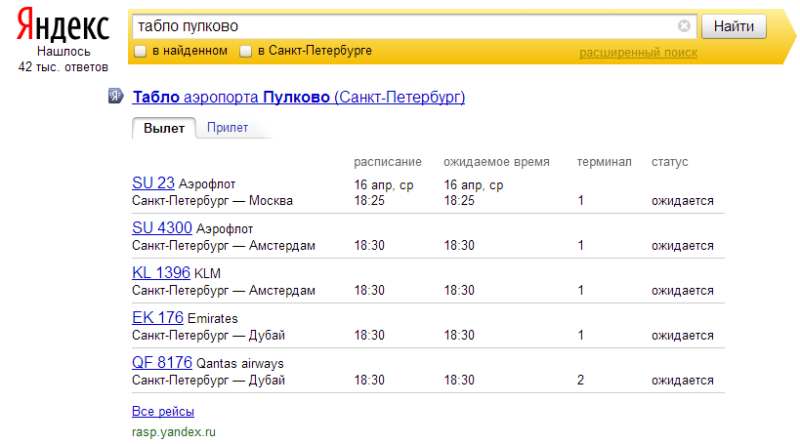Image resolution: width=800 pixels, height=444 pixels.
Task: Select the "Вылет" tab
Action: point(164,128)
